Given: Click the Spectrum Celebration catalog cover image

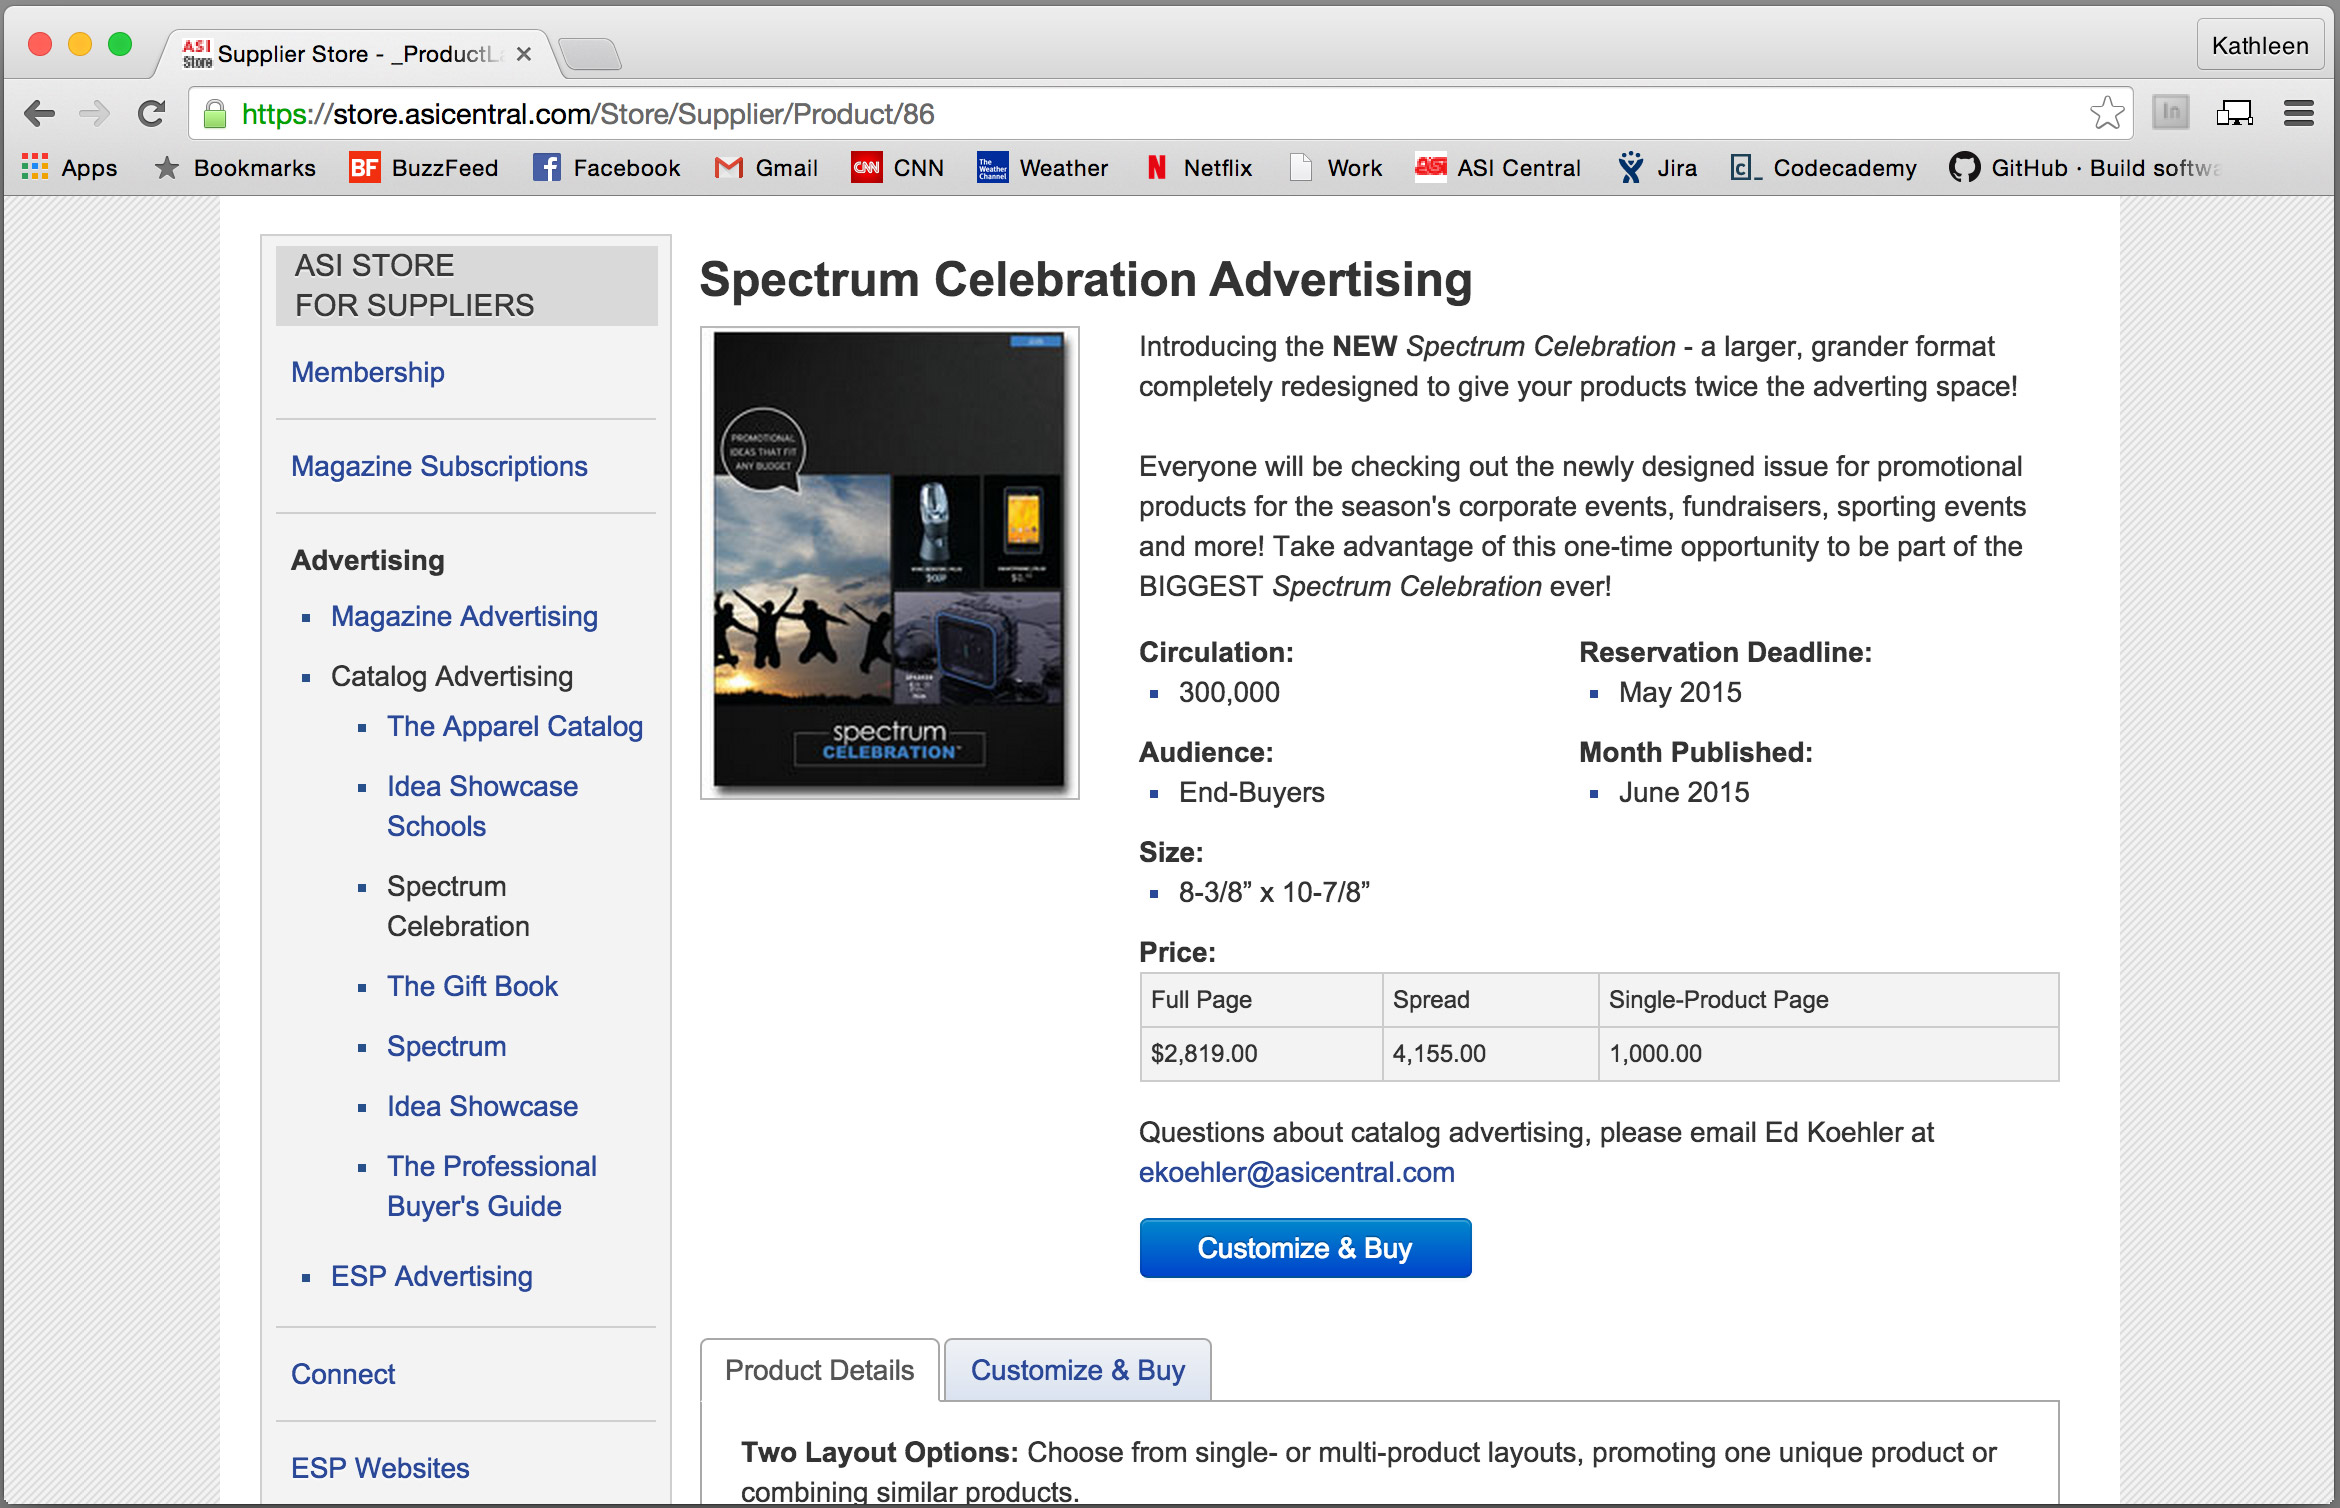Looking at the screenshot, I should (x=889, y=562).
